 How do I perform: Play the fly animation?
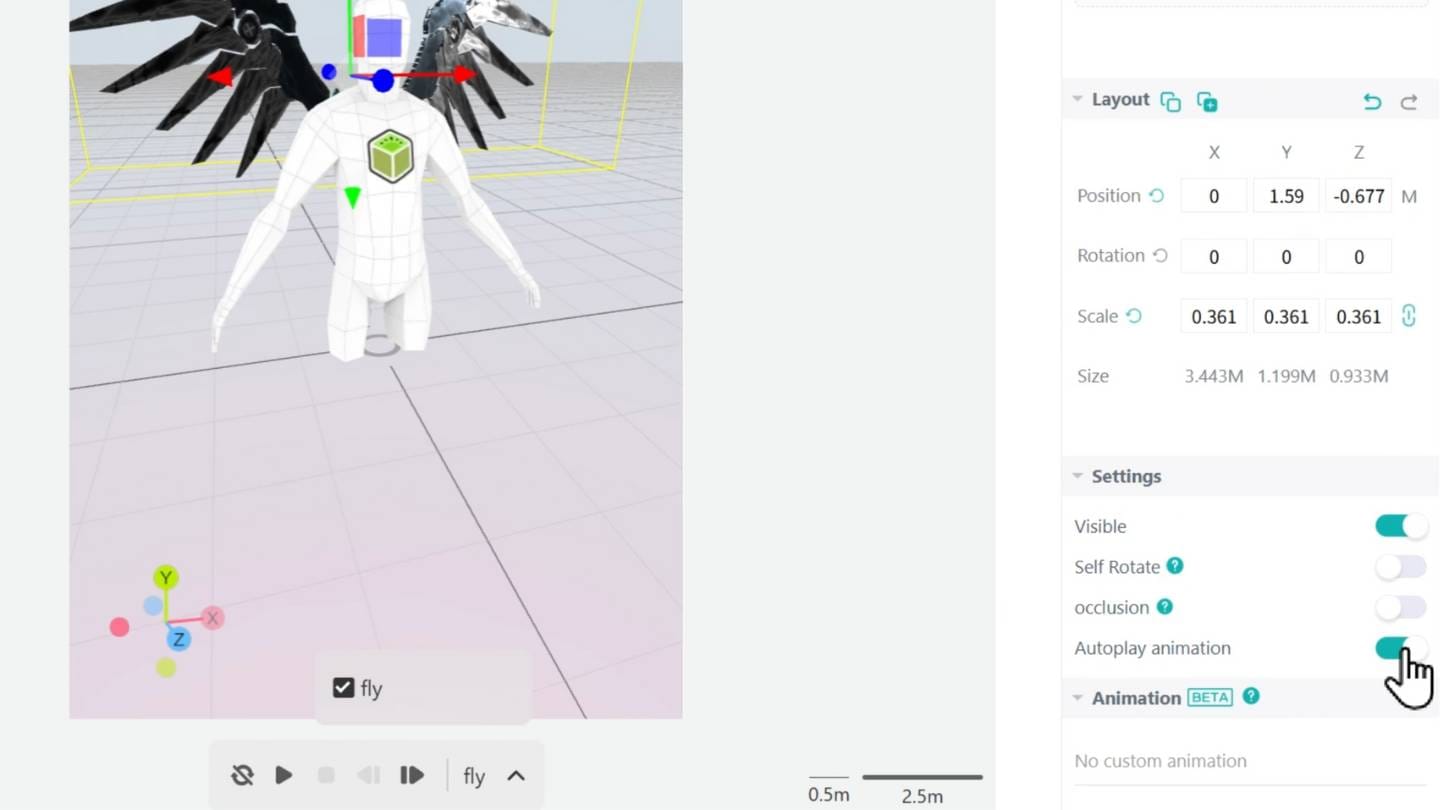coord(283,774)
